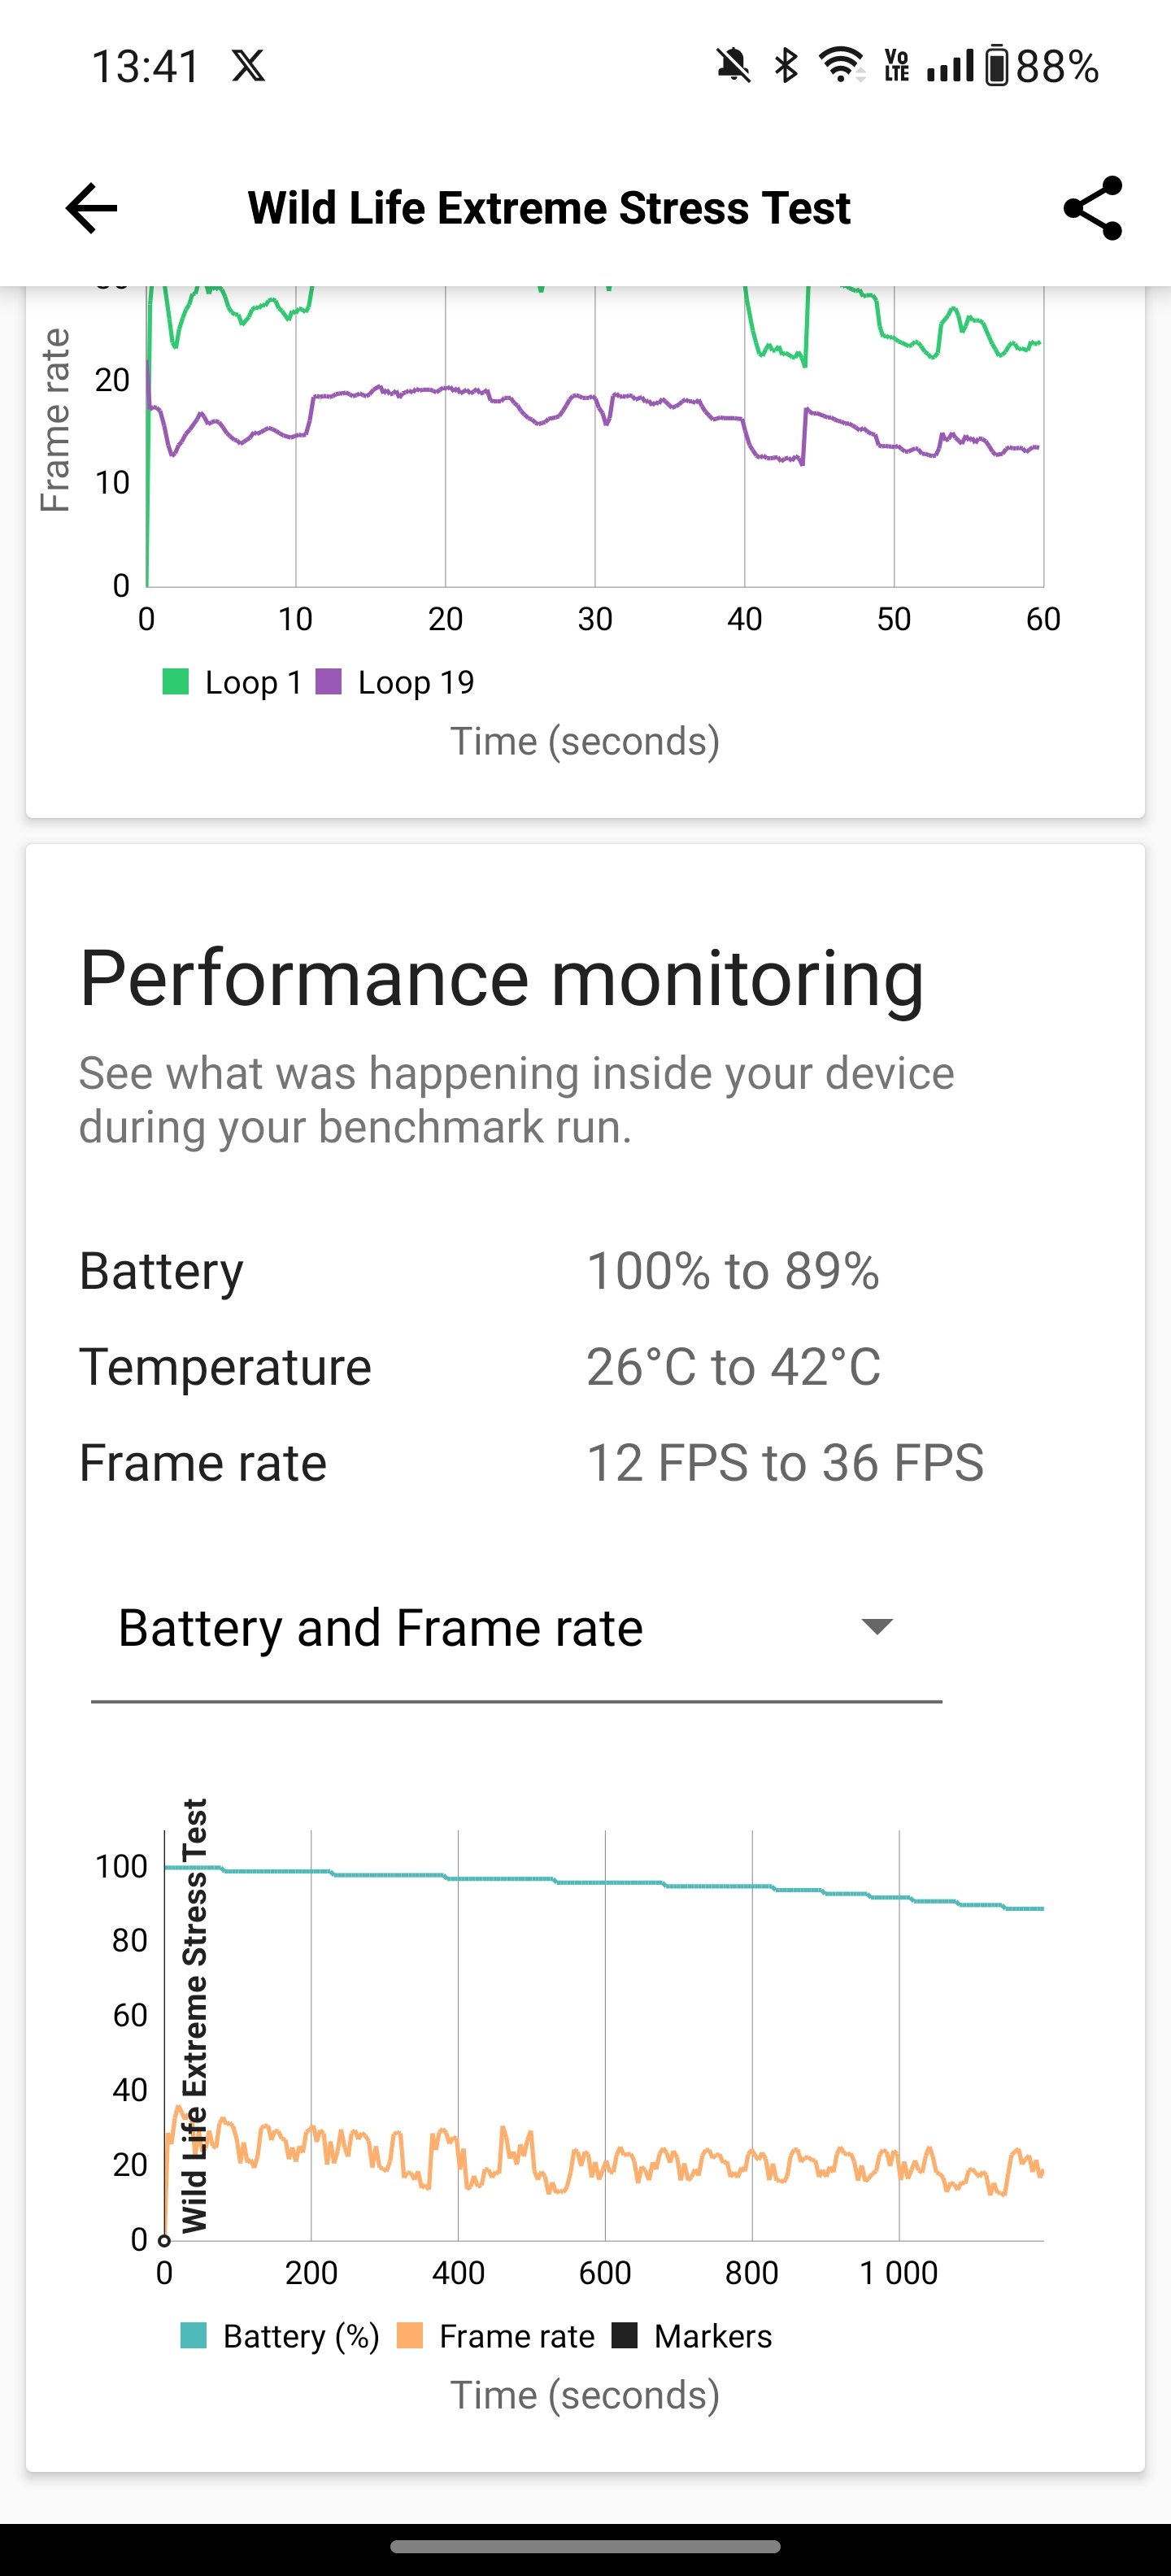Toggle the Frame rate legend series
Image resolution: width=1171 pixels, height=2576 pixels.
point(496,2336)
